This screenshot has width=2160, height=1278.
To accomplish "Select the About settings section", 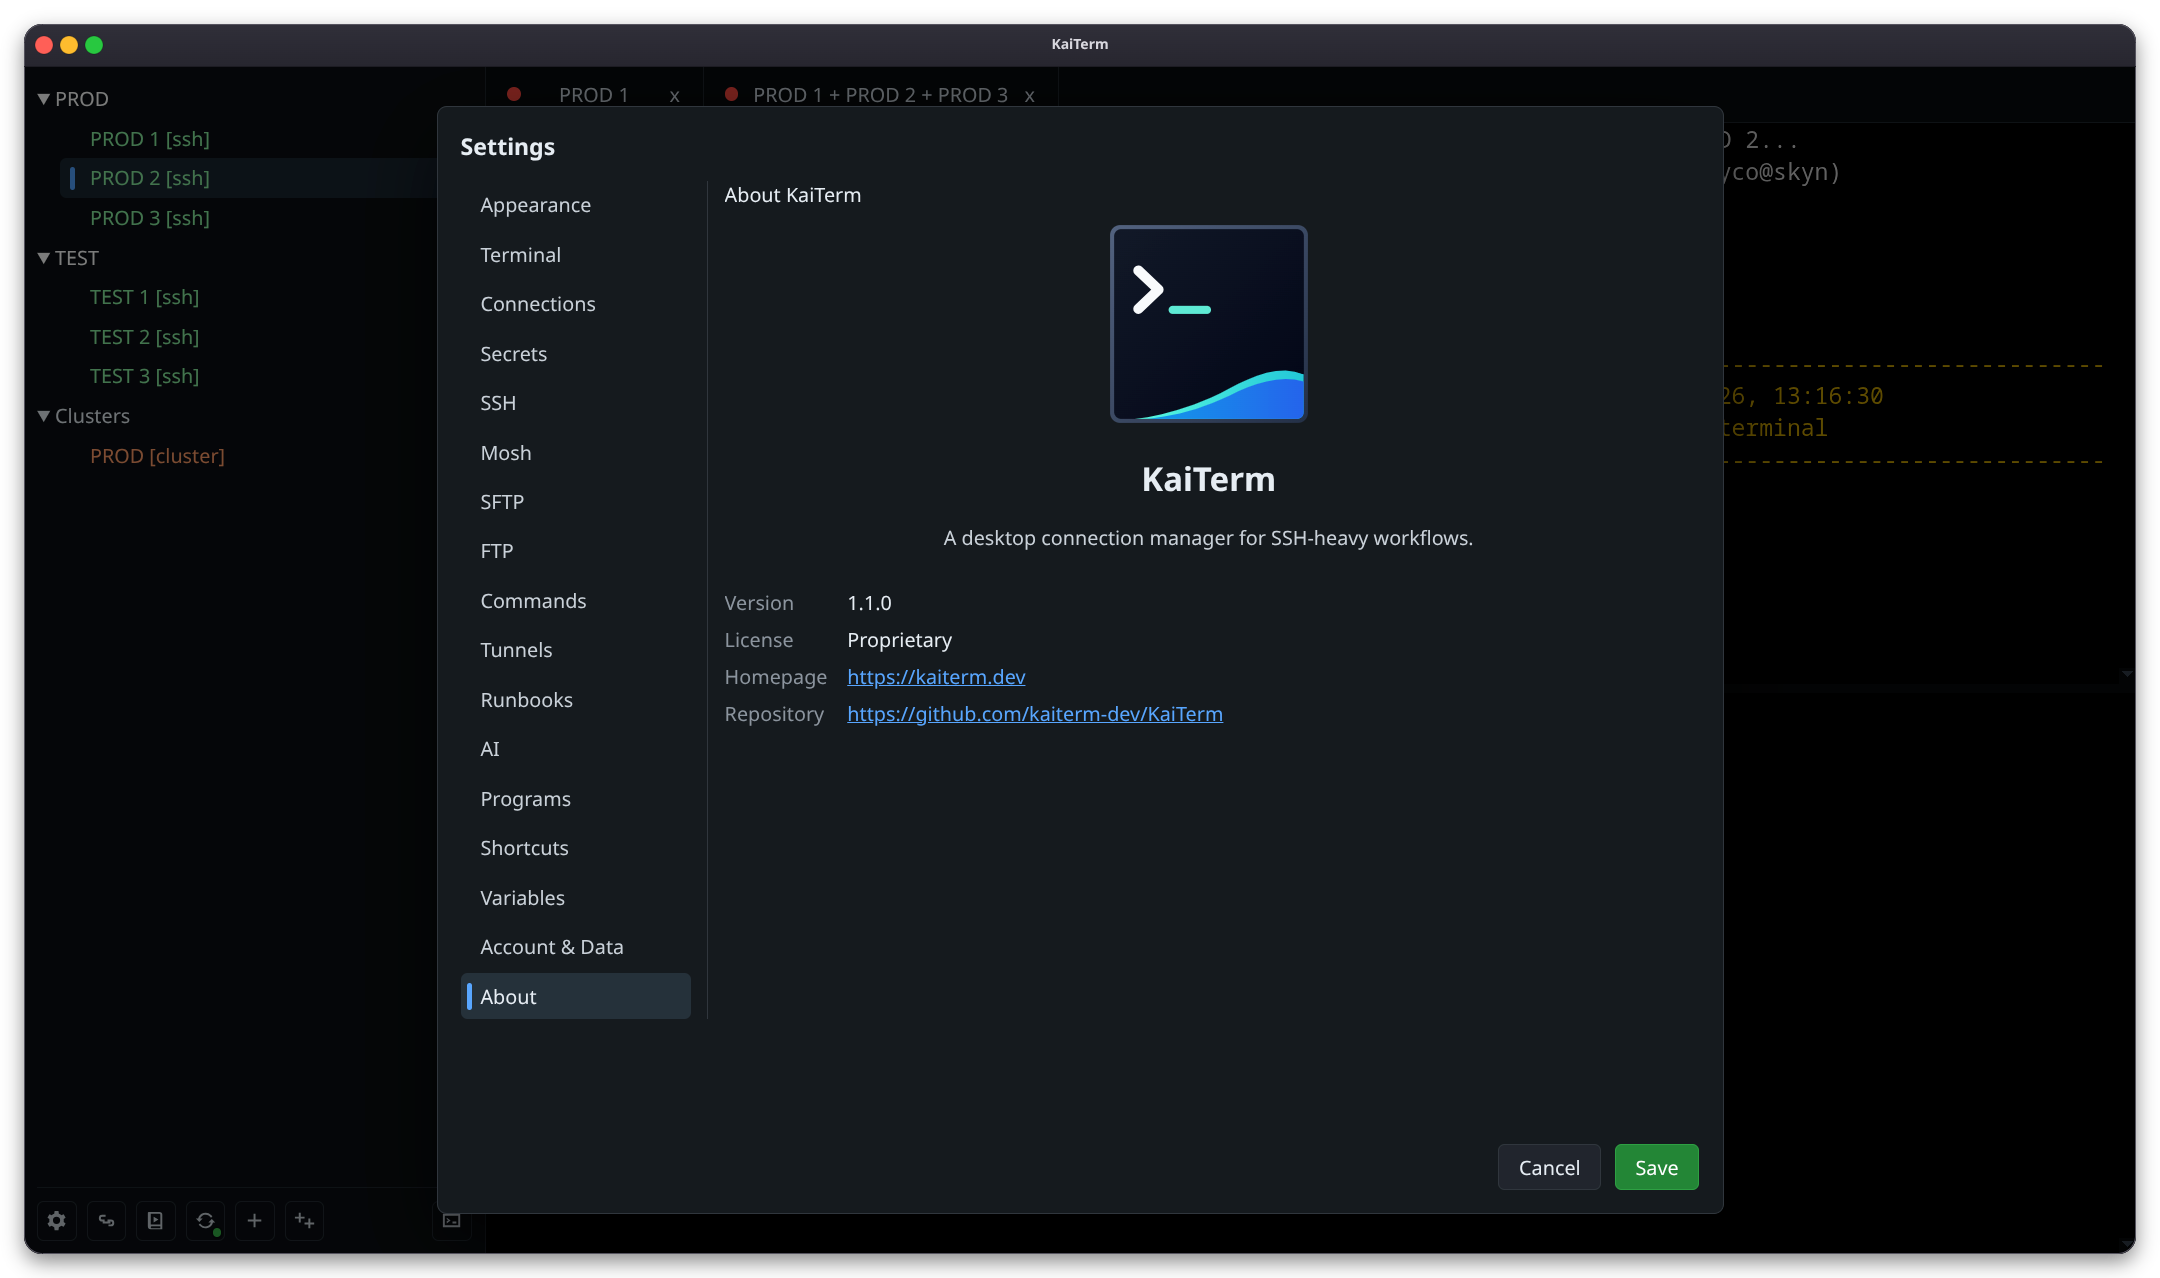I will [x=576, y=997].
